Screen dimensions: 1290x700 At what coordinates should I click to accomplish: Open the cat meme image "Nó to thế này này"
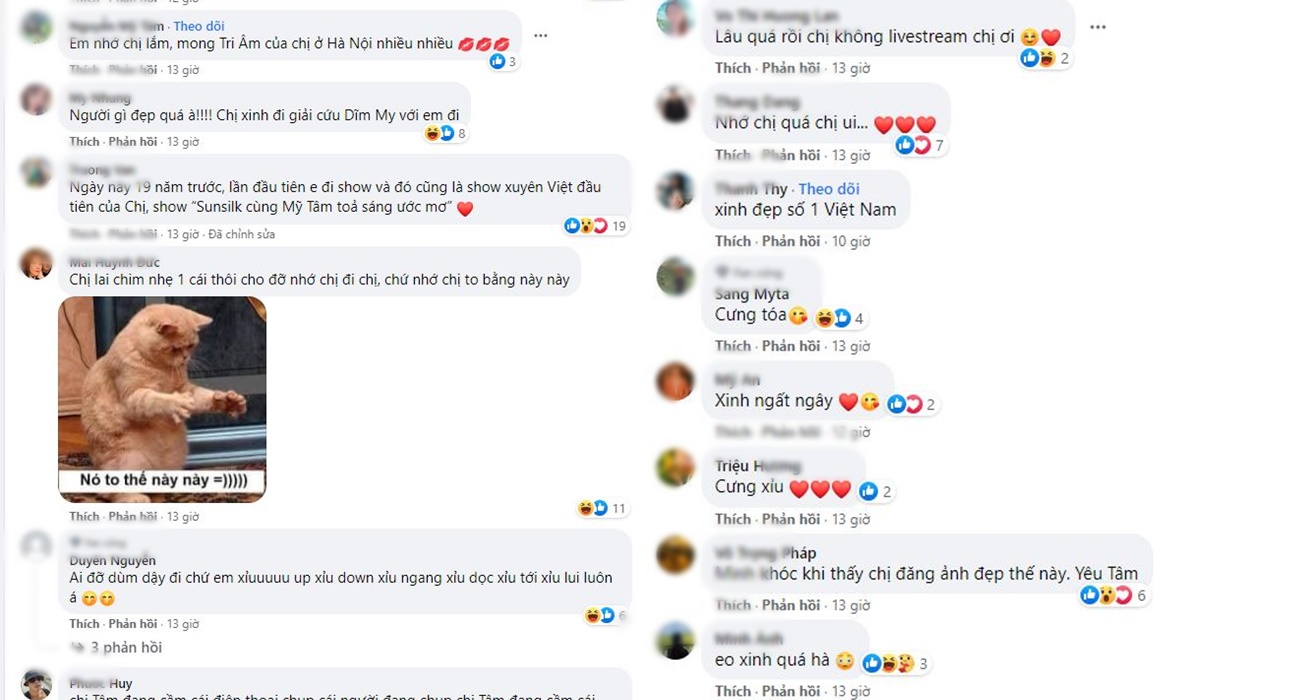(x=162, y=399)
